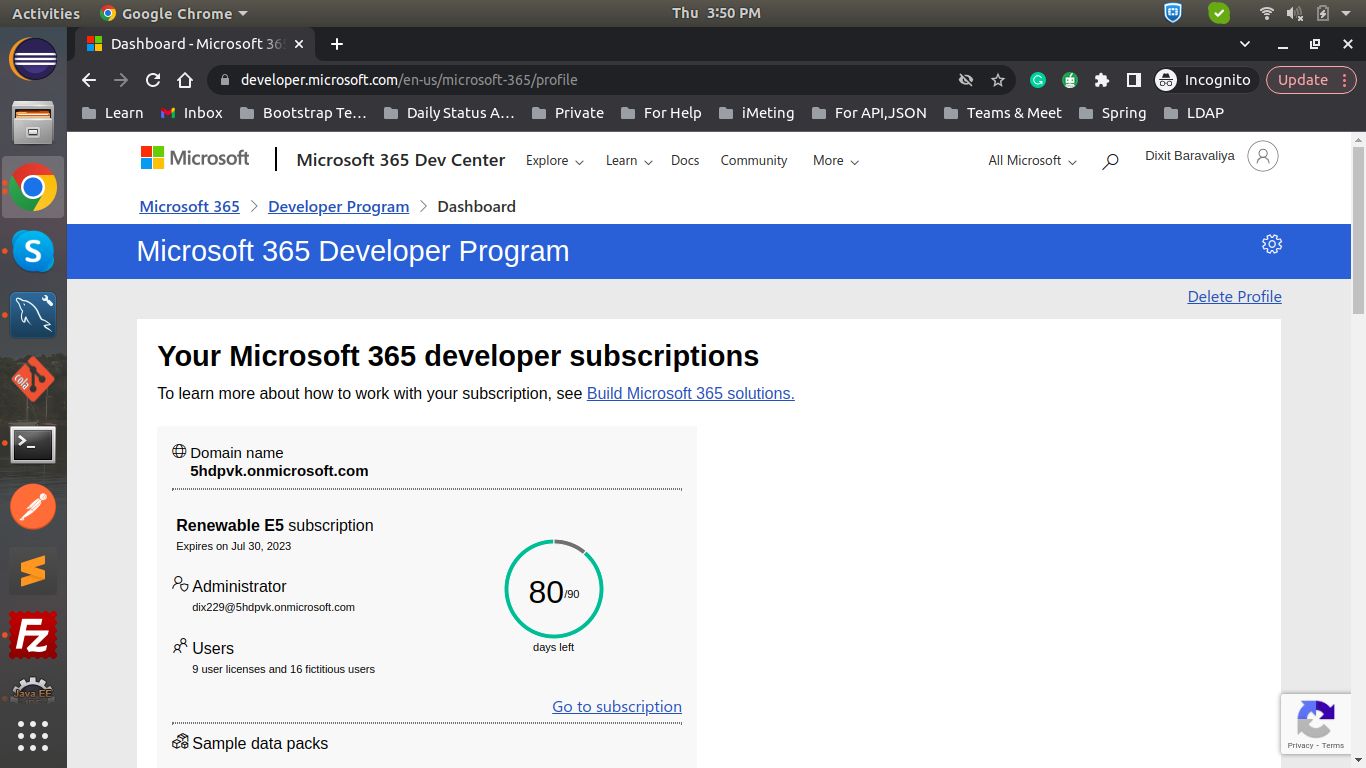Open the Microsoft 365 Dev Center link
Image resolution: width=1366 pixels, height=768 pixels.
tap(401, 160)
